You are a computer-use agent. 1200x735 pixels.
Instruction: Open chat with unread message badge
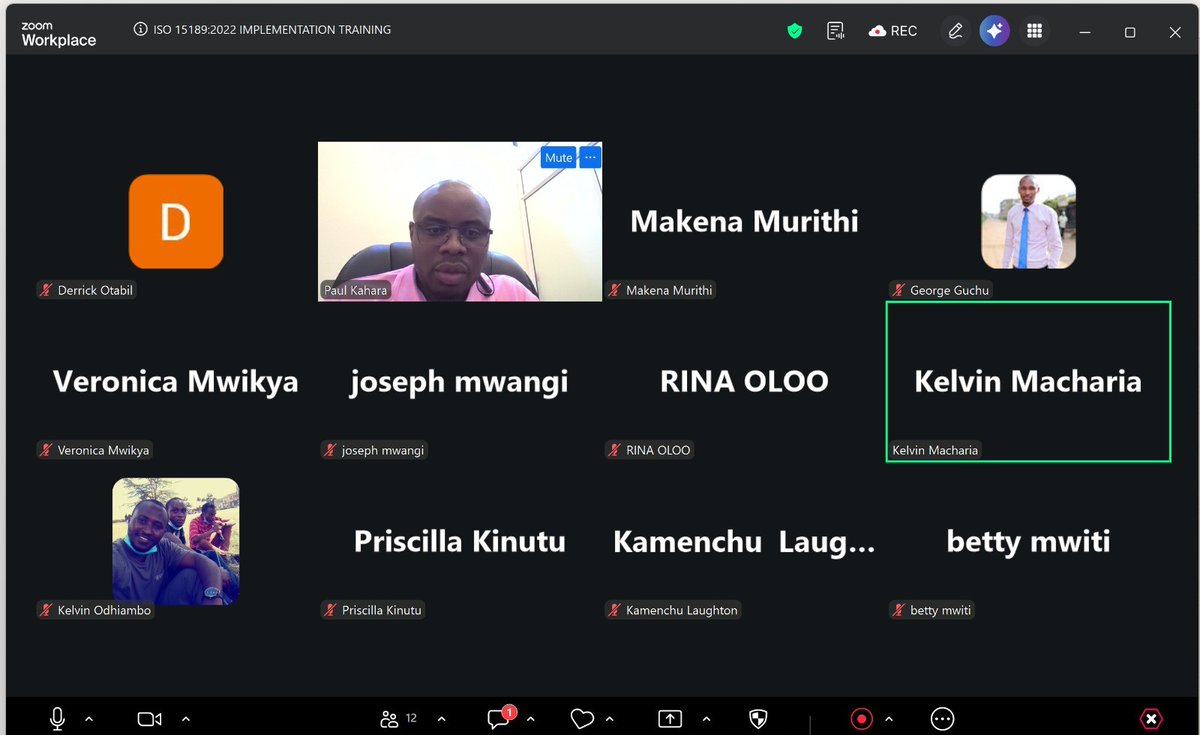point(499,717)
